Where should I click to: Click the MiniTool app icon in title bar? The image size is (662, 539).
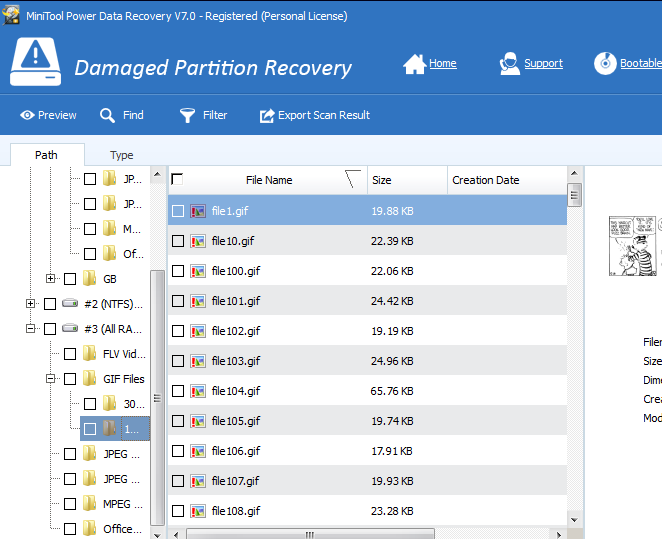11,16
